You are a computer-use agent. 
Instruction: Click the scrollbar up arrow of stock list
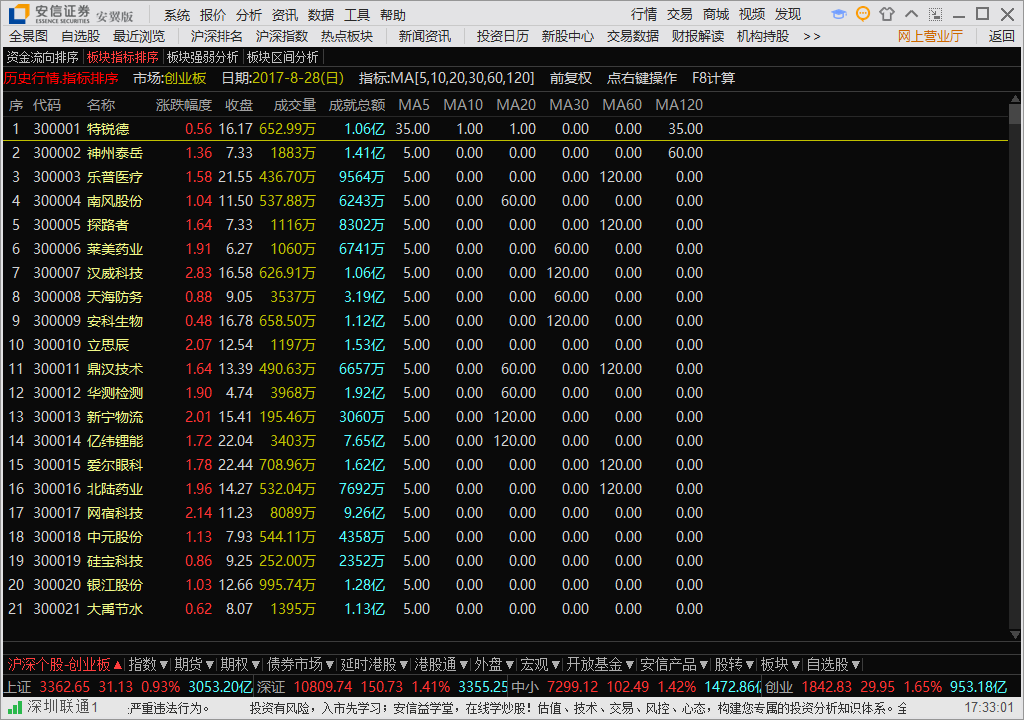pos(1015,100)
